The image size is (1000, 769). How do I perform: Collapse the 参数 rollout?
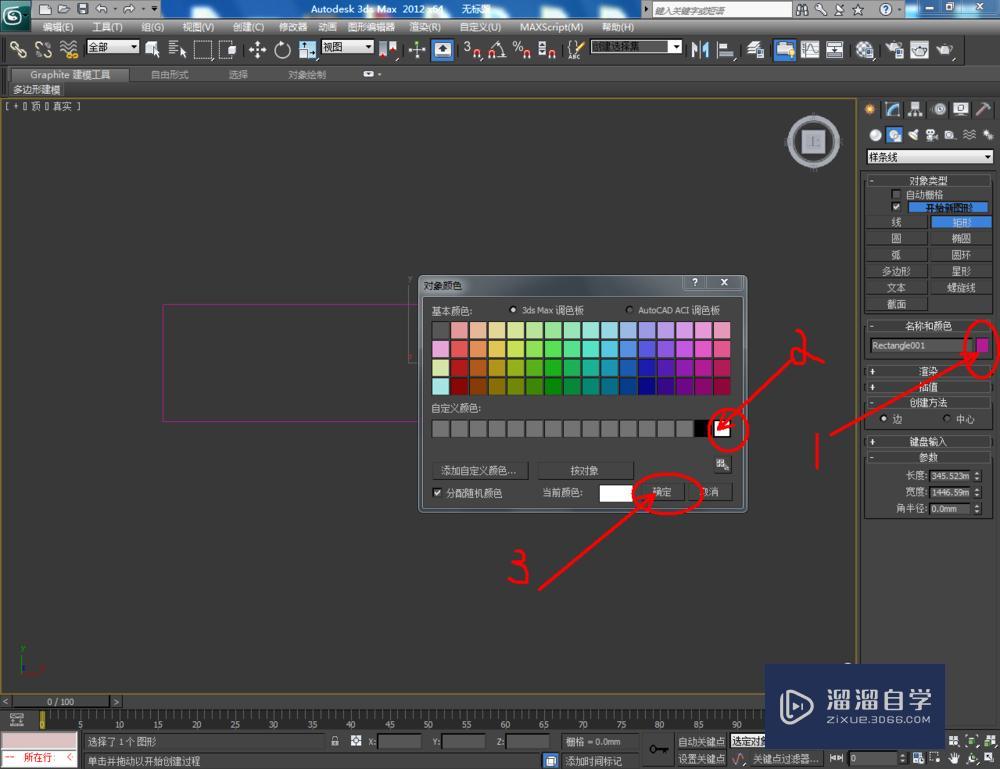pyautogui.click(x=929, y=457)
